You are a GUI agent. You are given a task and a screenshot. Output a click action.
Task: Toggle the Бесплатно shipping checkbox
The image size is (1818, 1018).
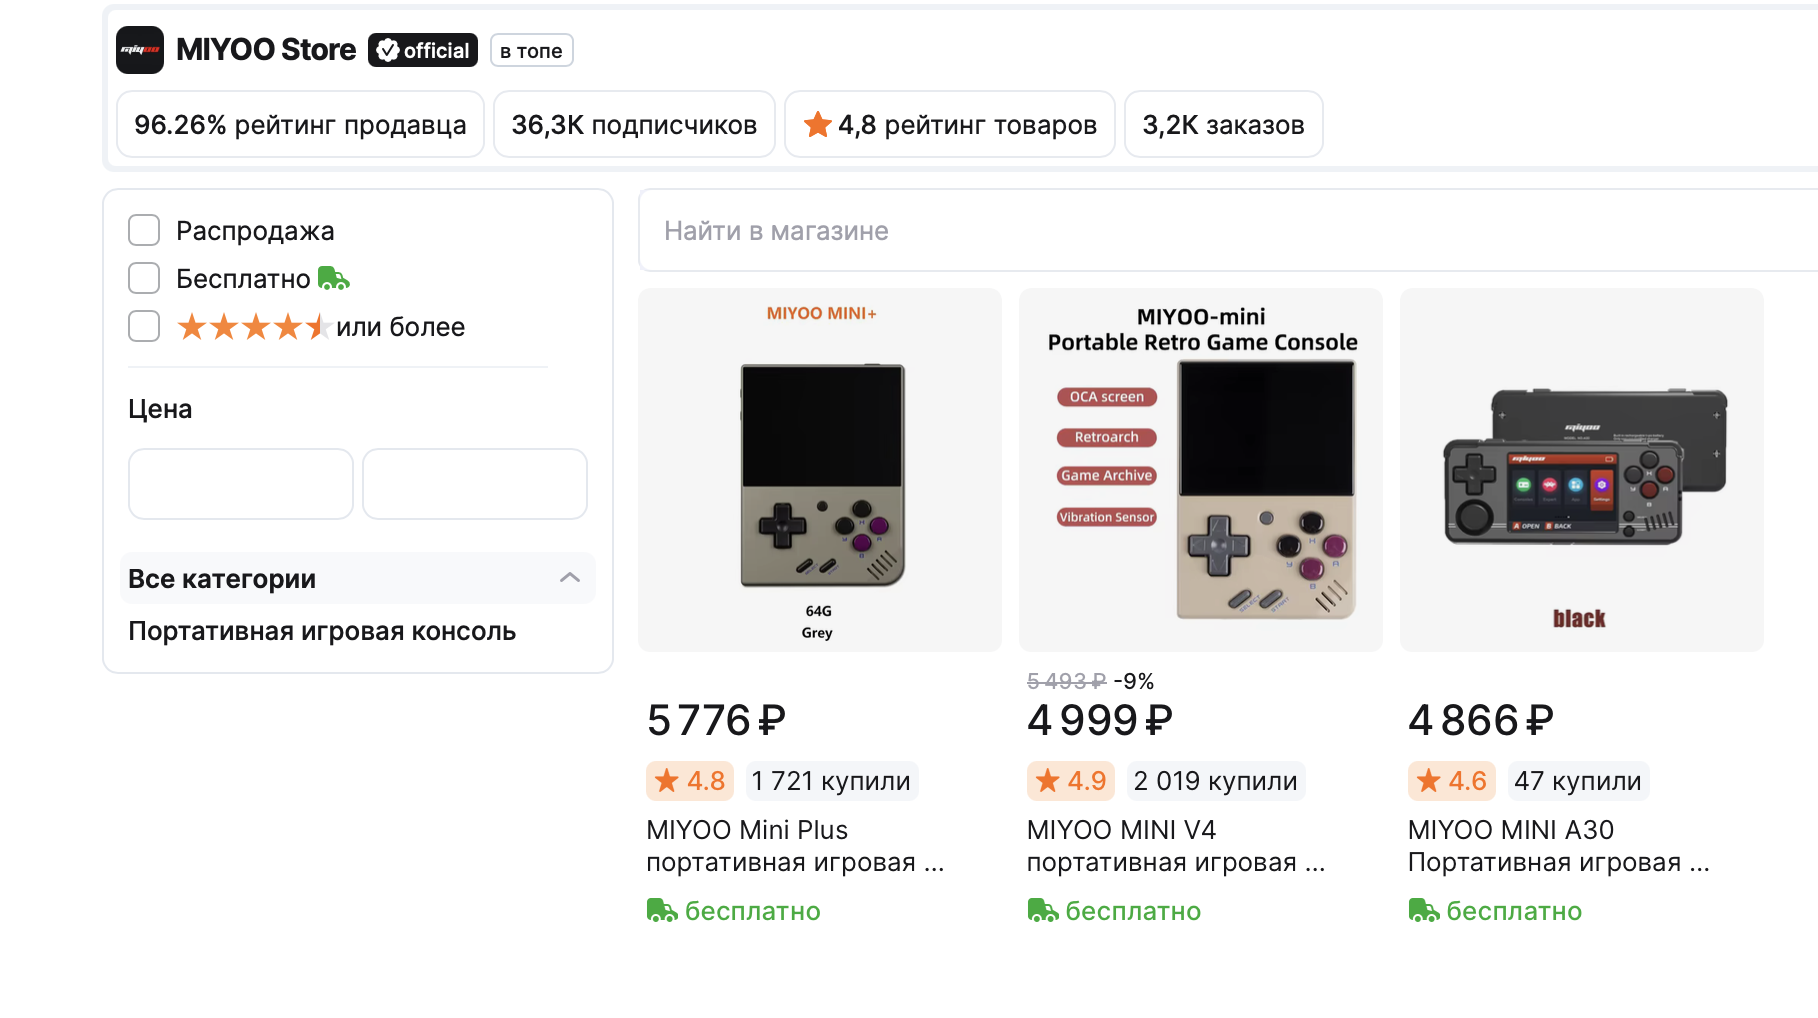click(144, 278)
